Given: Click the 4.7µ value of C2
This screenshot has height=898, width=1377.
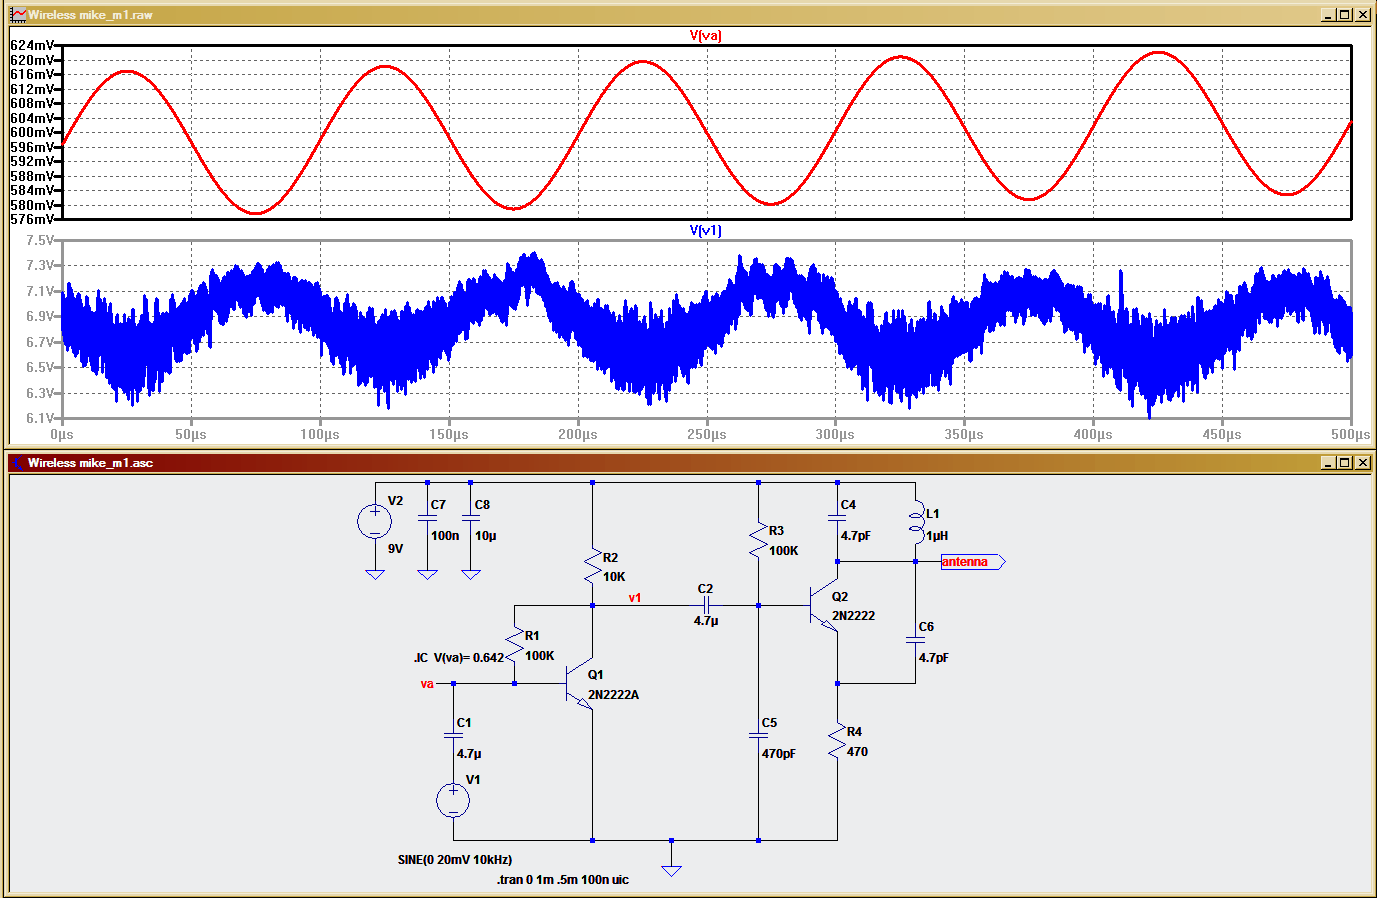Looking at the screenshot, I should click(x=705, y=621).
